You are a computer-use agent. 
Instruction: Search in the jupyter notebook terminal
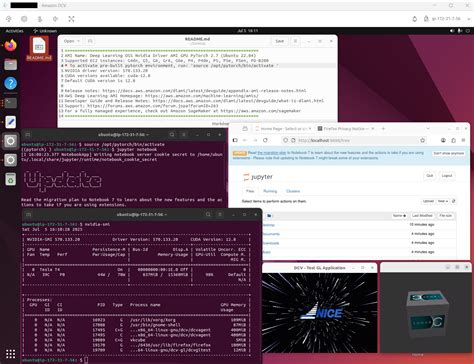point(172,135)
